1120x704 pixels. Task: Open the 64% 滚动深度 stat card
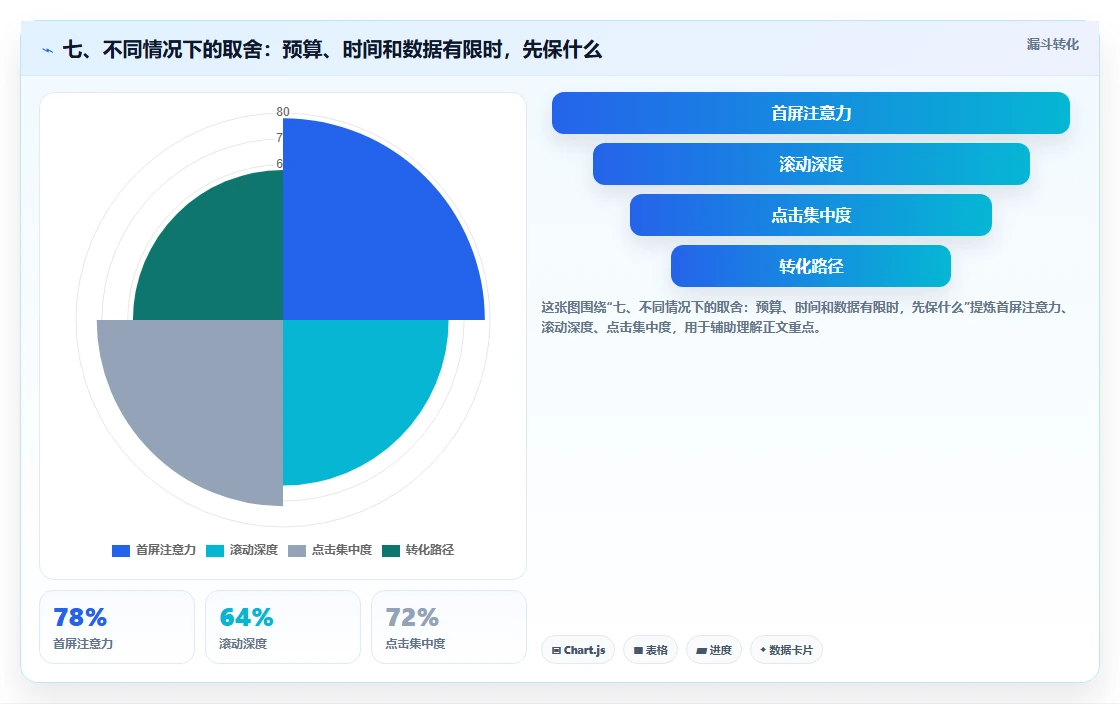(x=283, y=627)
